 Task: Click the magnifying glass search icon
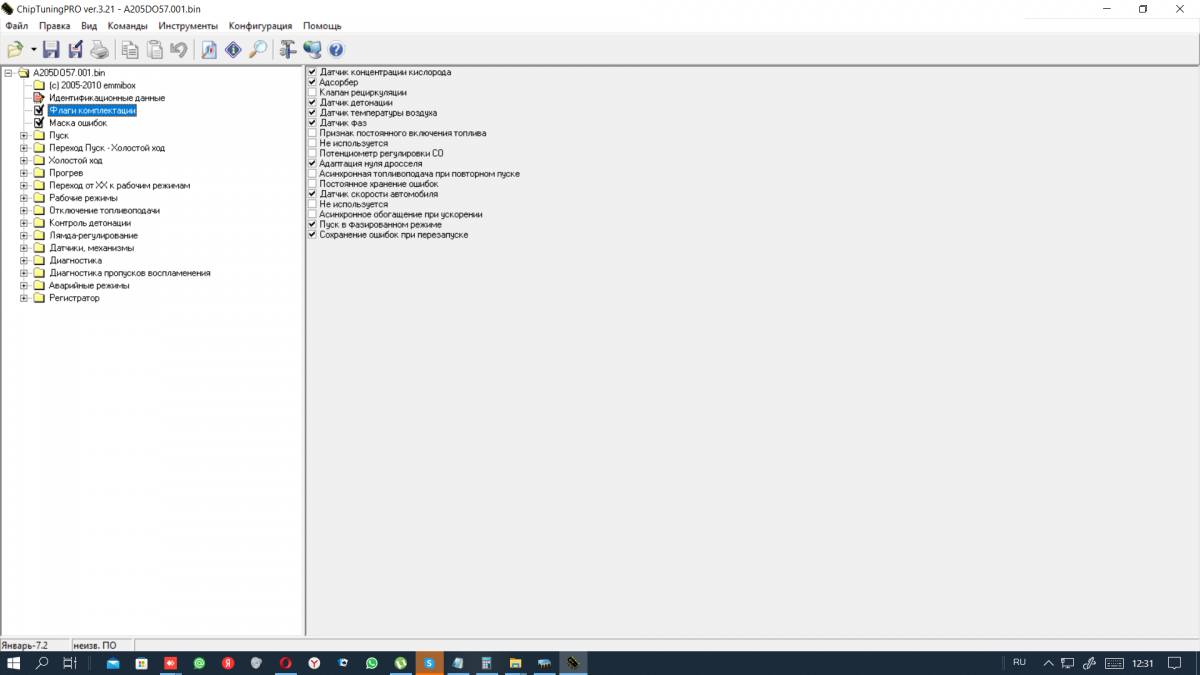[257, 49]
